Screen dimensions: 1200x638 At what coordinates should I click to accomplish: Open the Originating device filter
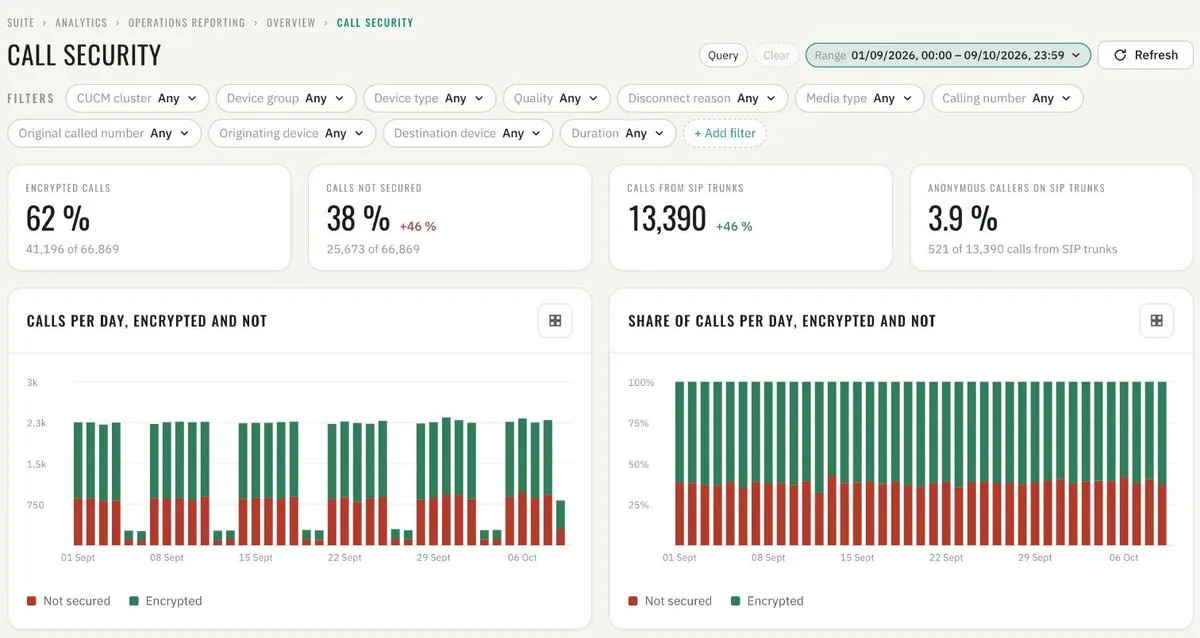point(292,133)
